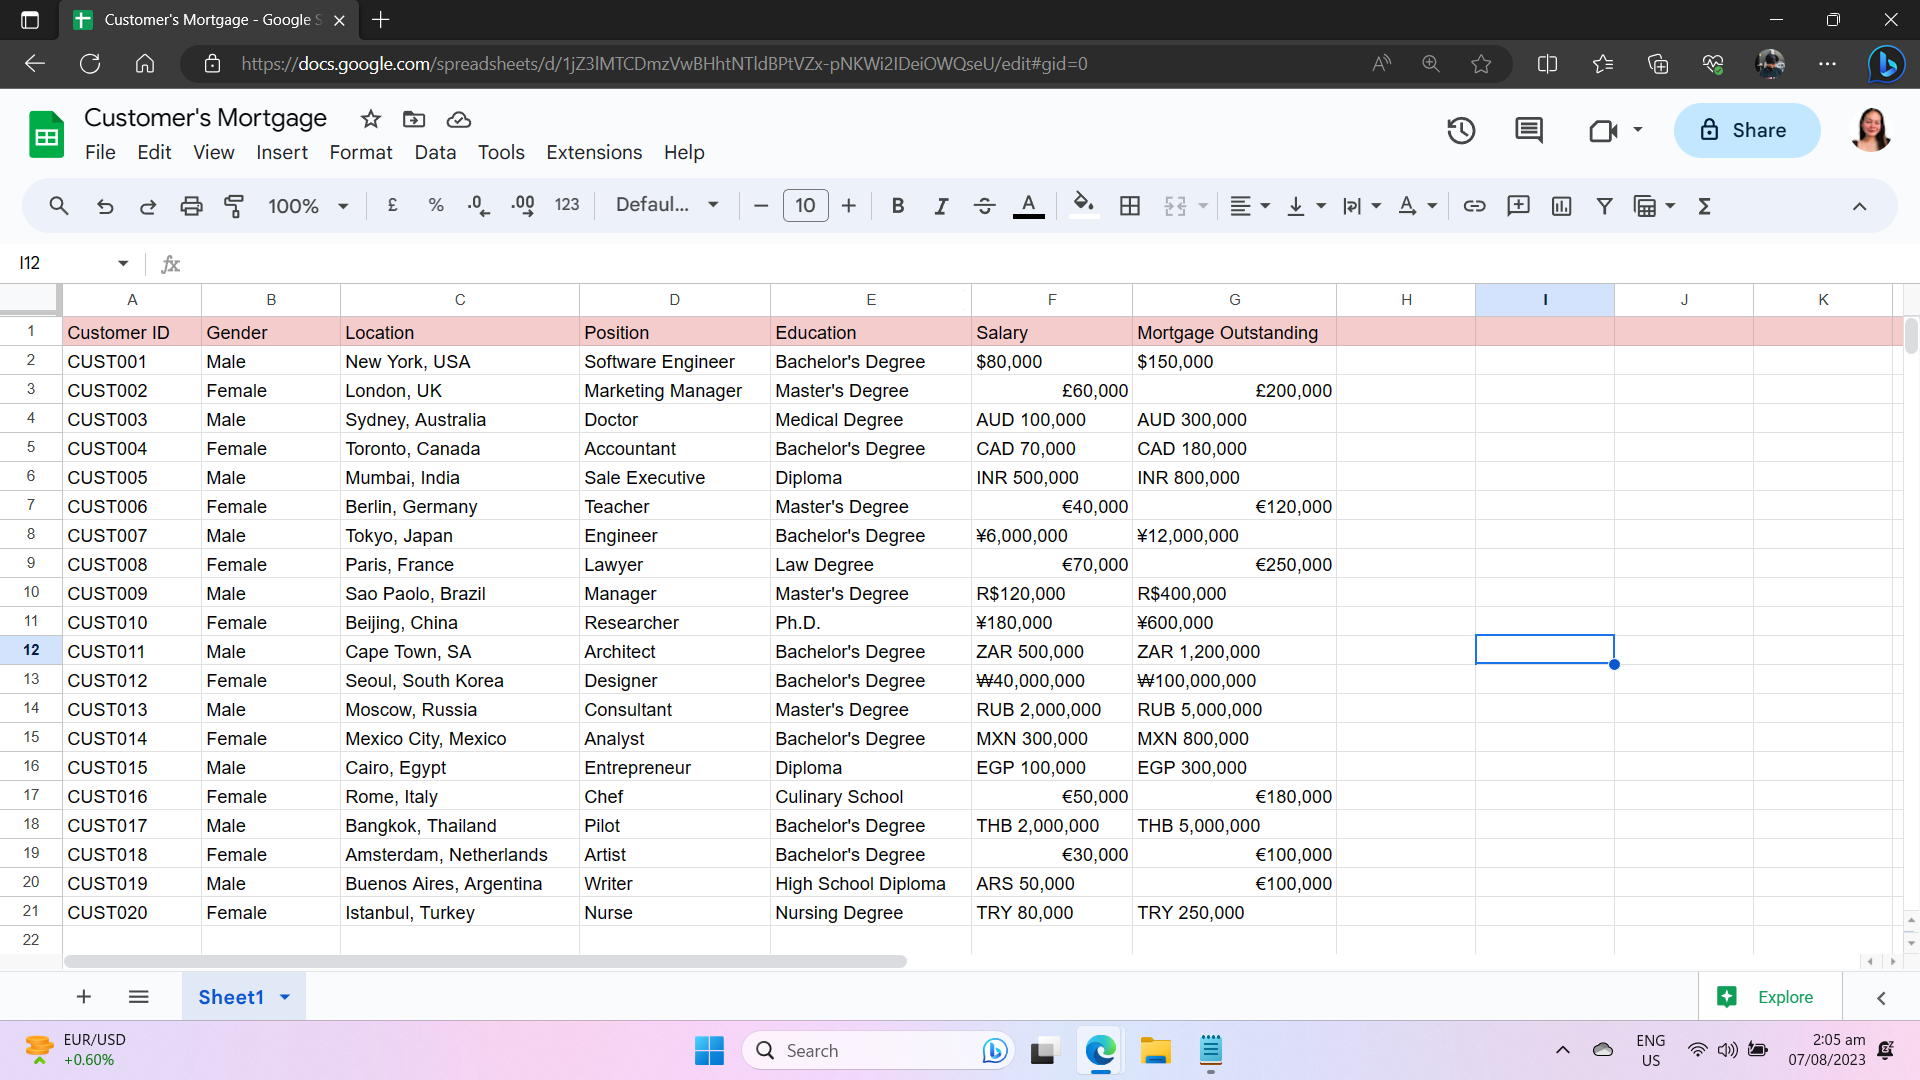Image resolution: width=1920 pixels, height=1080 pixels.
Task: Open the Tools menu
Action: (x=501, y=152)
